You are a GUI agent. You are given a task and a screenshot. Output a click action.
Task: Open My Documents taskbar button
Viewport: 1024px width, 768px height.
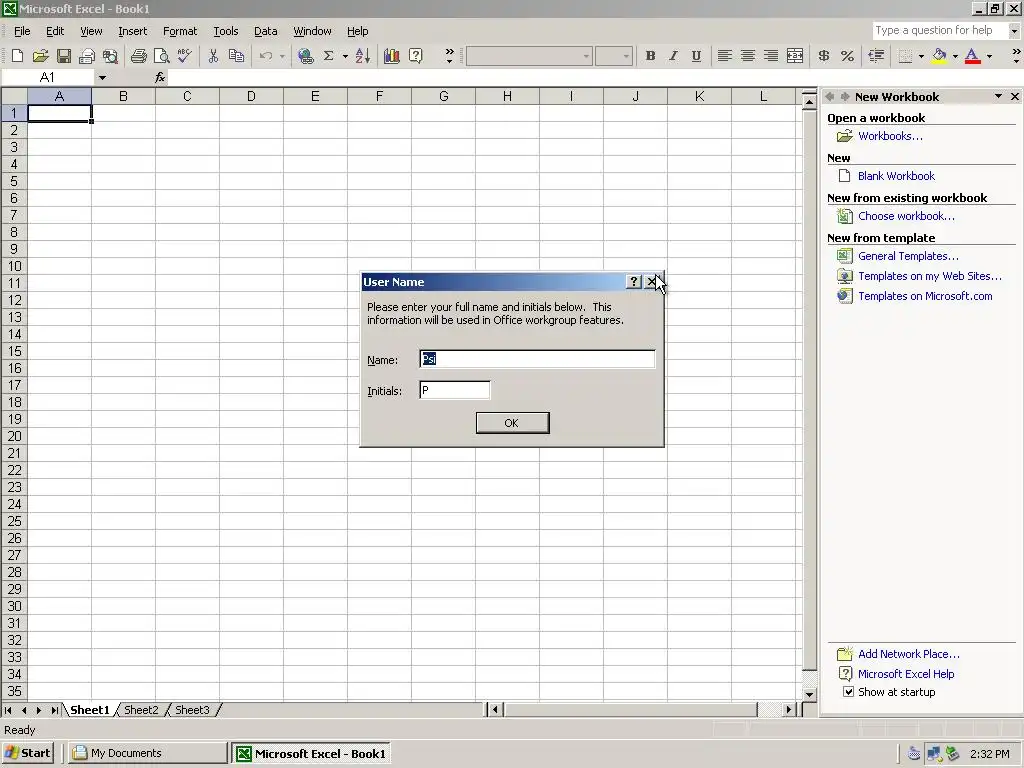pyautogui.click(x=147, y=753)
